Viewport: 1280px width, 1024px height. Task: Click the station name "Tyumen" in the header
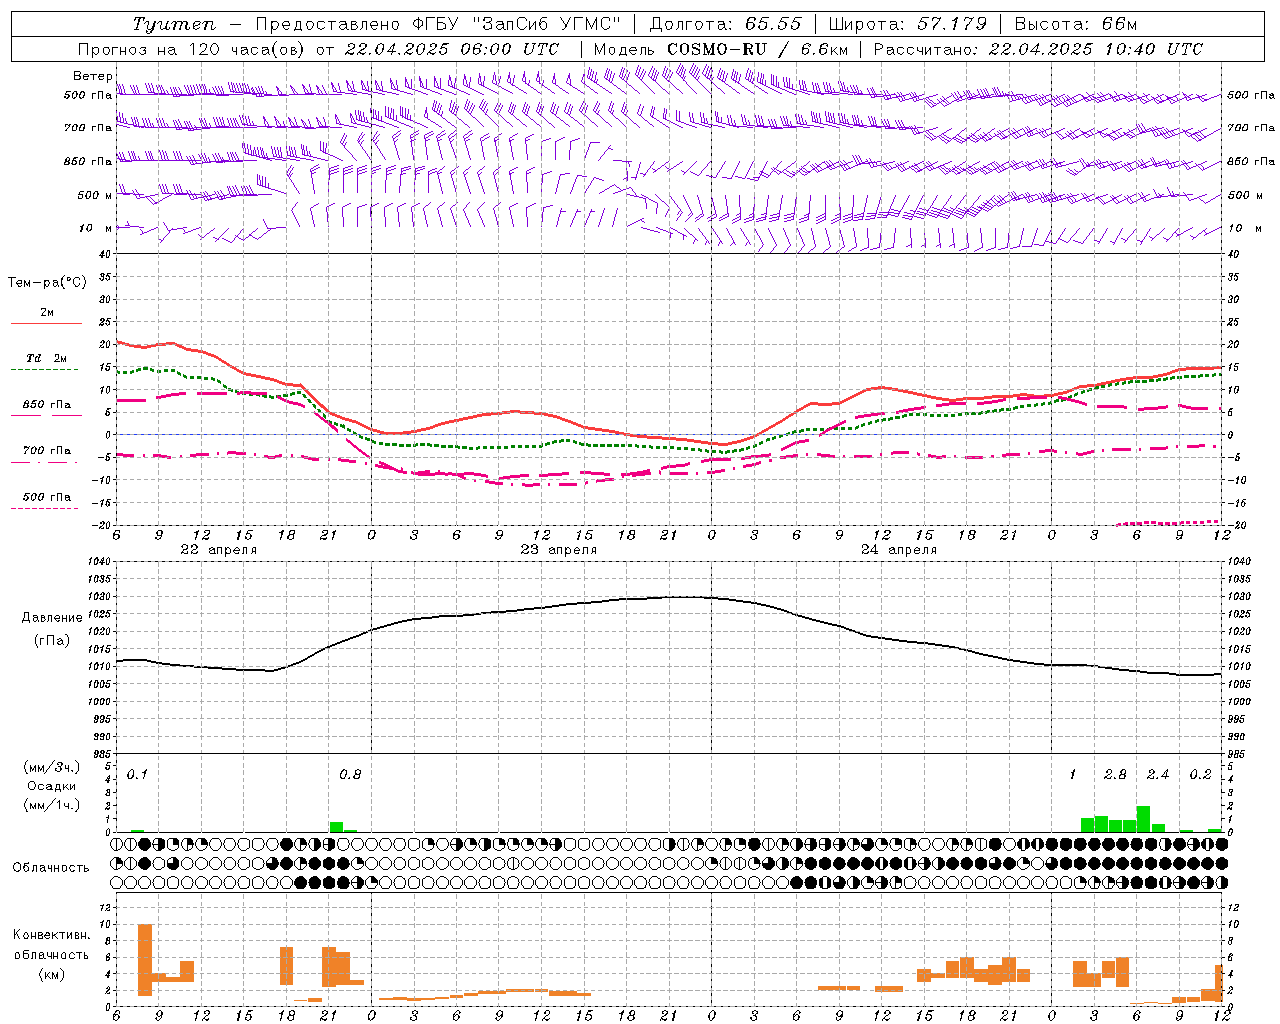click(174, 24)
